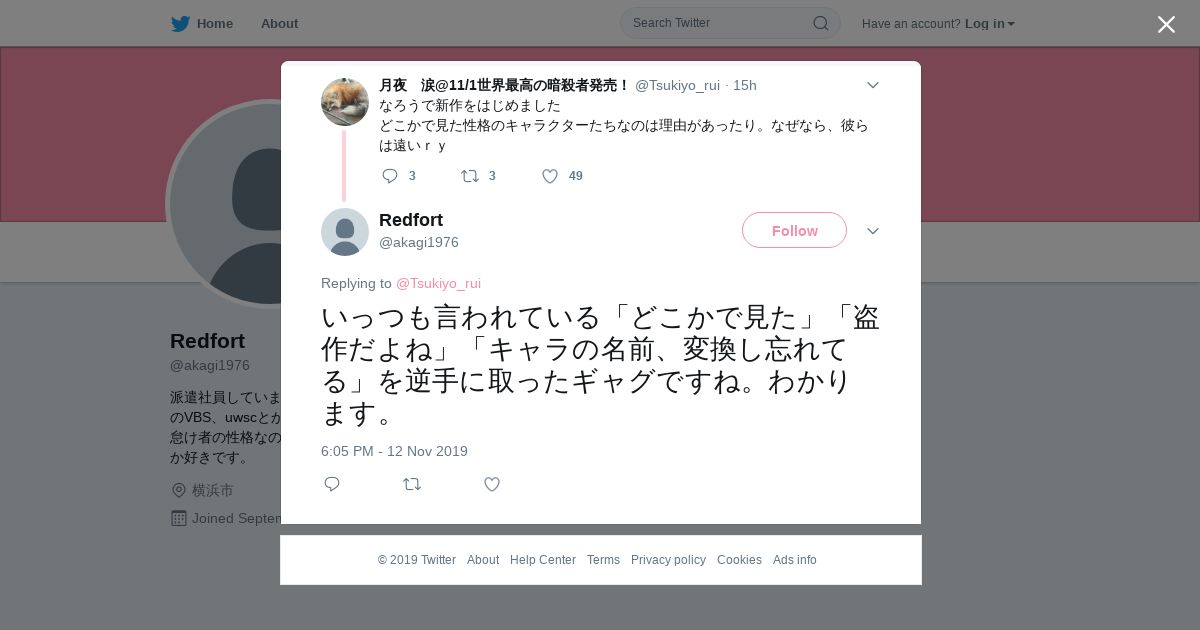1200x630 pixels.
Task: Expand options chevron beside Follow button
Action: [872, 231]
